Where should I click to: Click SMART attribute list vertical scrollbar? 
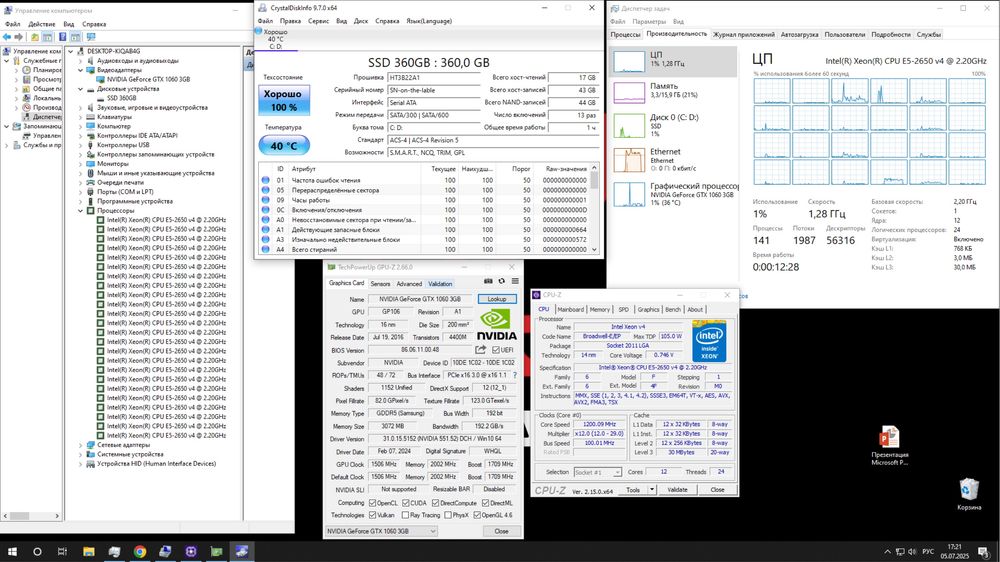[x=594, y=209]
